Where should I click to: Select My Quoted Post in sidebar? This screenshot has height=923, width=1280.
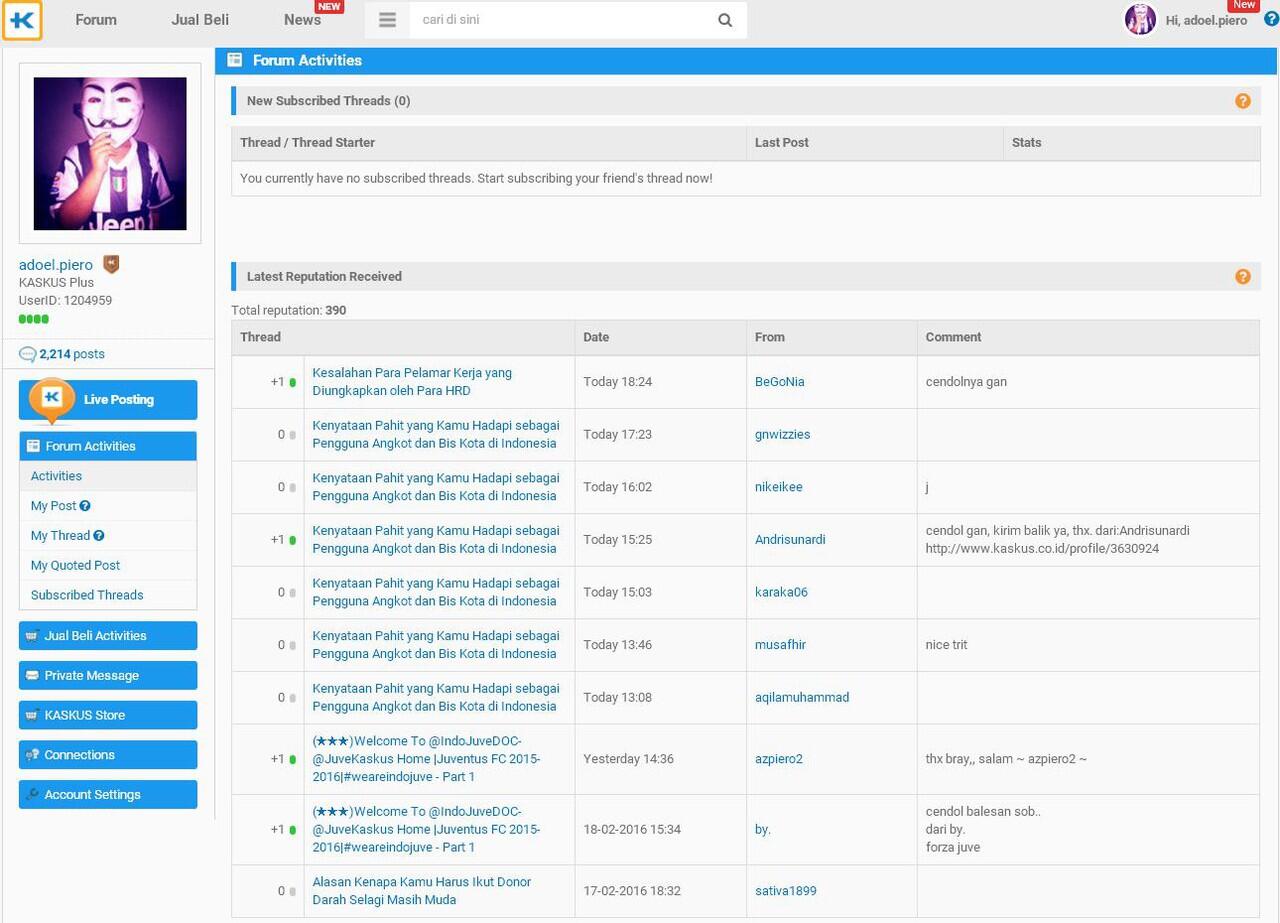(75, 566)
